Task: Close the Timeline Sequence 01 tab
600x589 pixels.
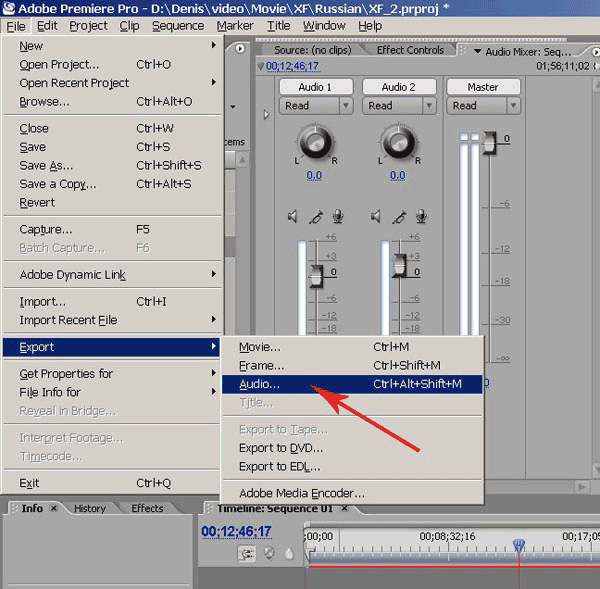Action: point(344,508)
